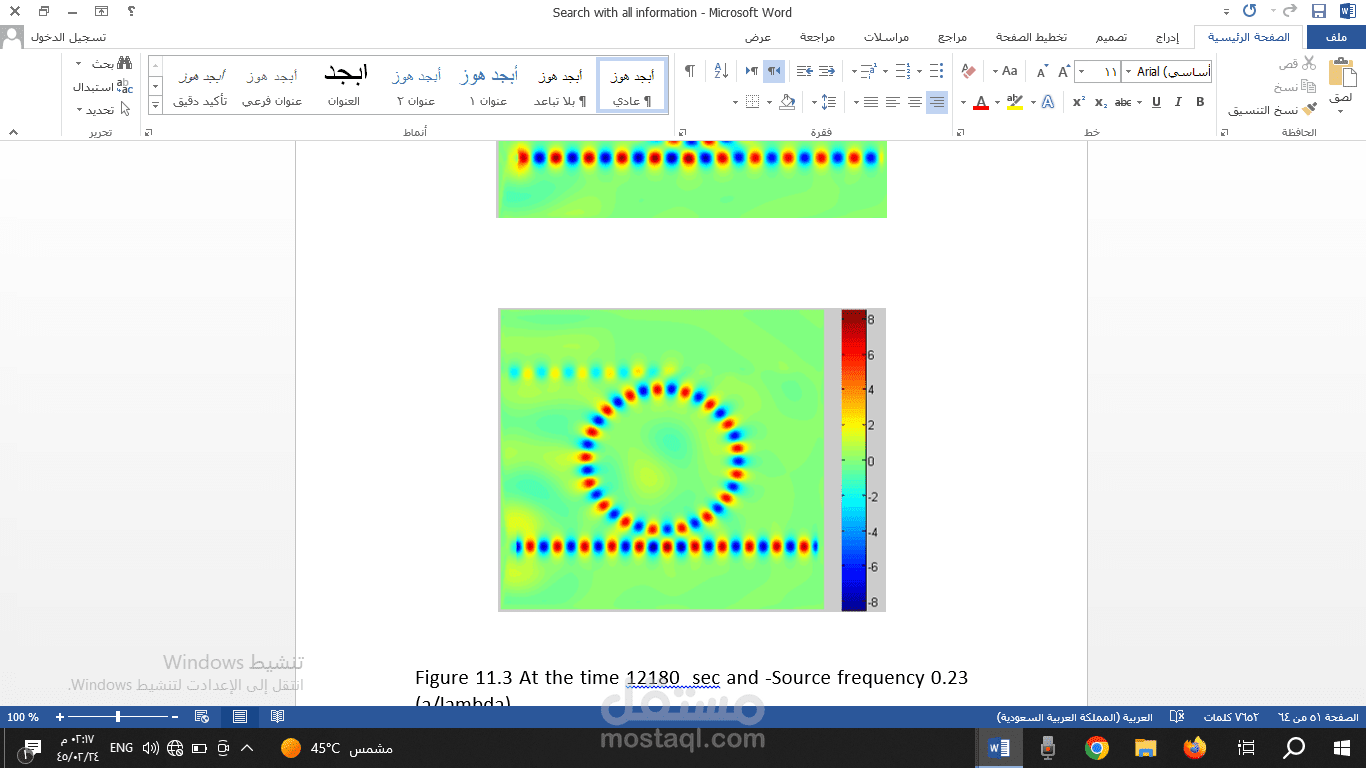The height and width of the screenshot is (768, 1366).
Task: Click the Save icon in title bar
Action: [1318, 12]
